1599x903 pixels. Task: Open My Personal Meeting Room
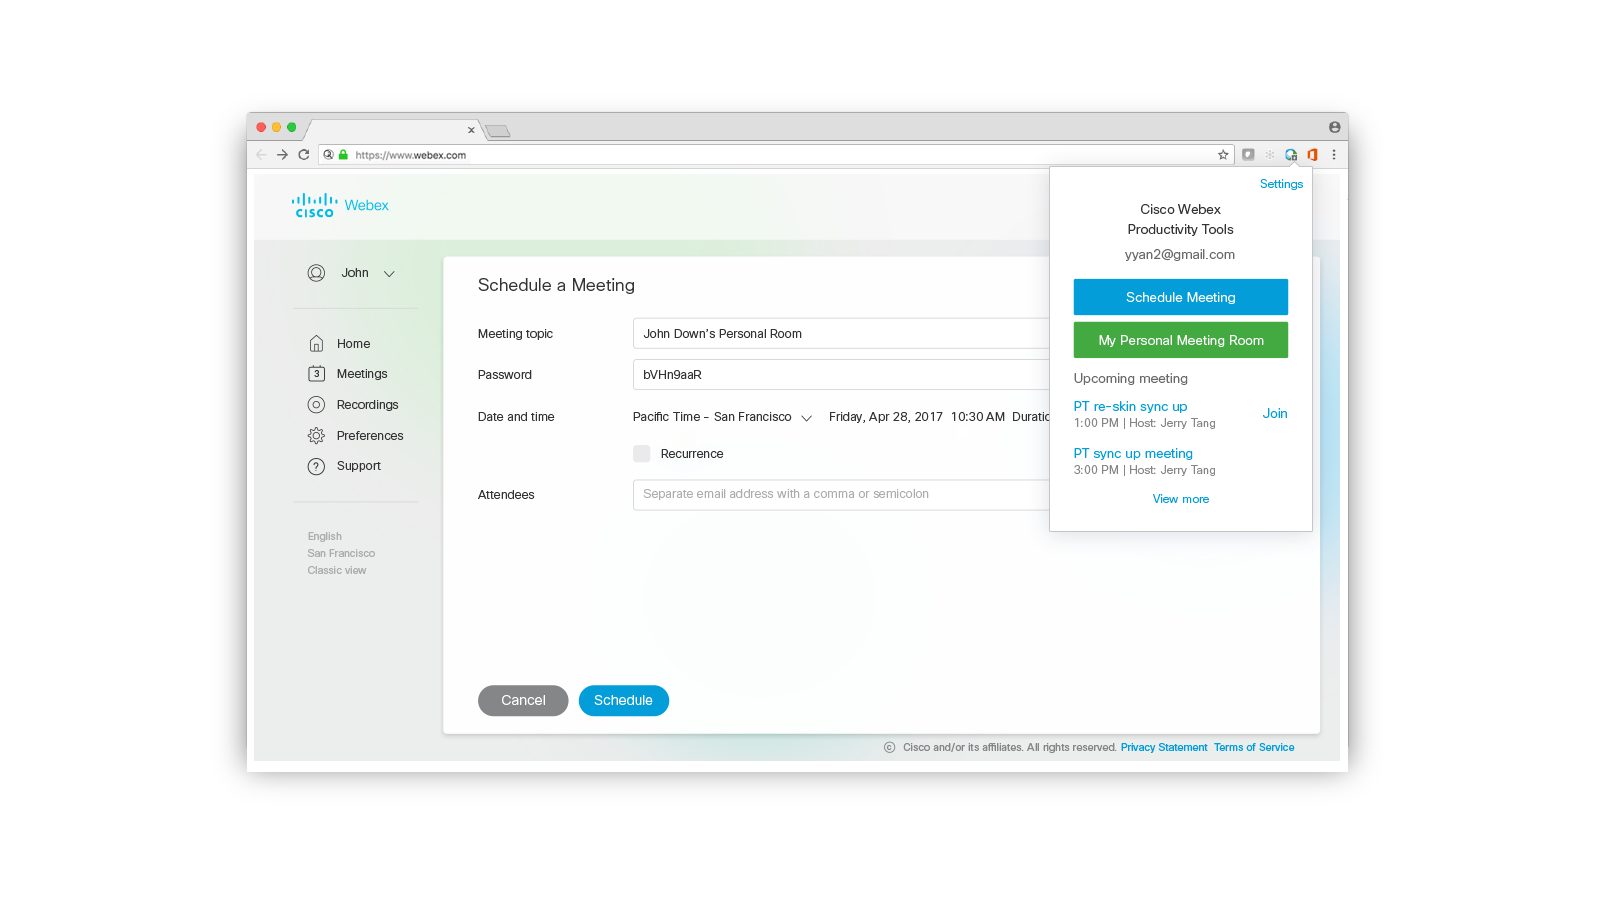click(1181, 340)
